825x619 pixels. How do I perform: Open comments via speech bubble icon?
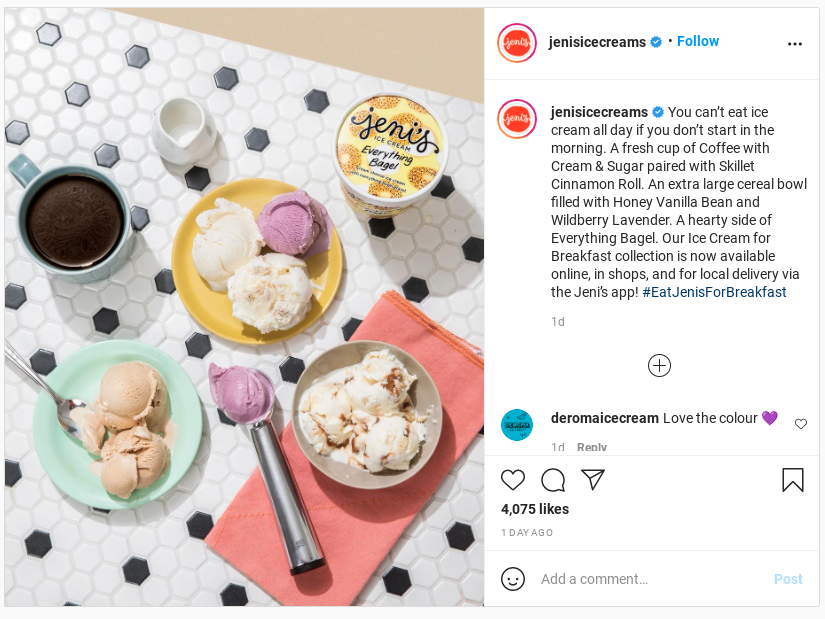pyautogui.click(x=553, y=480)
